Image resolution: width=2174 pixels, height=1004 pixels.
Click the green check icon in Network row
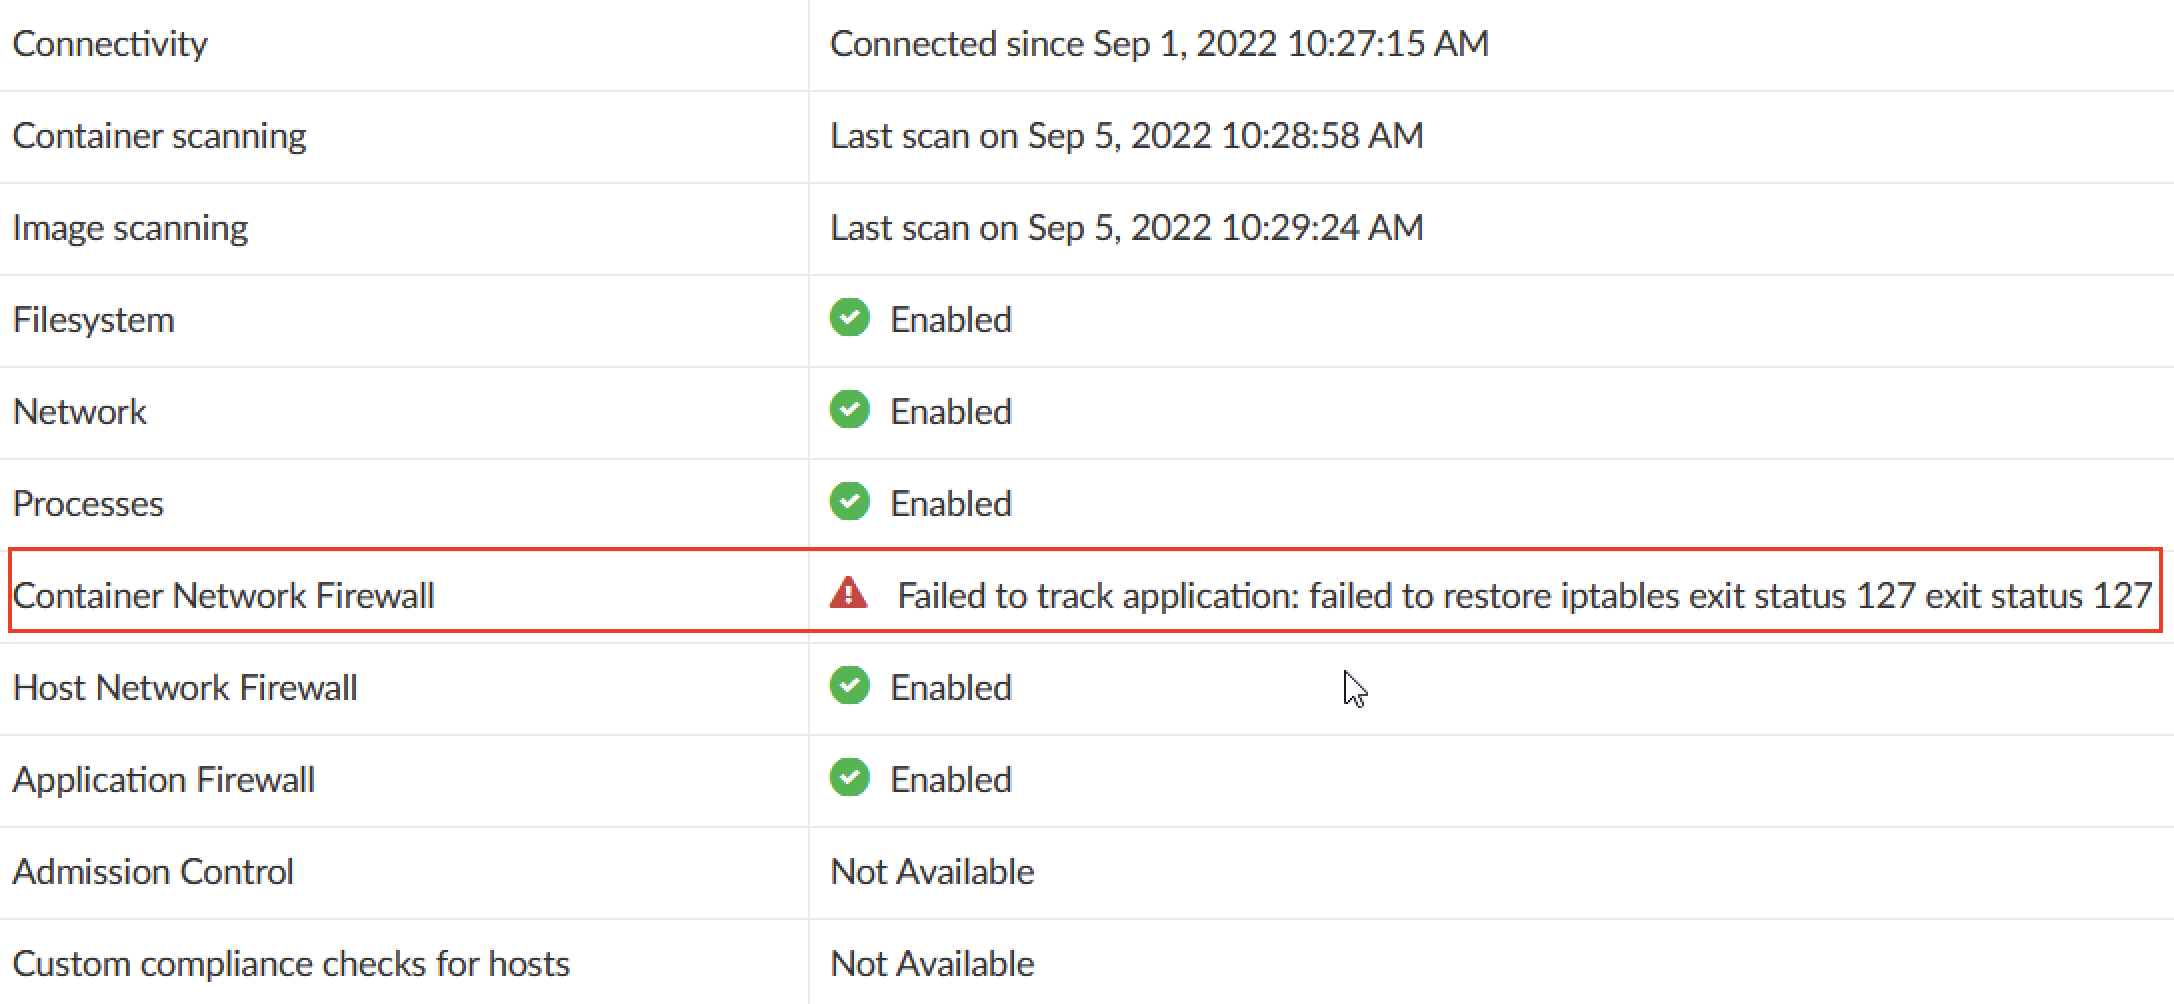tap(849, 410)
